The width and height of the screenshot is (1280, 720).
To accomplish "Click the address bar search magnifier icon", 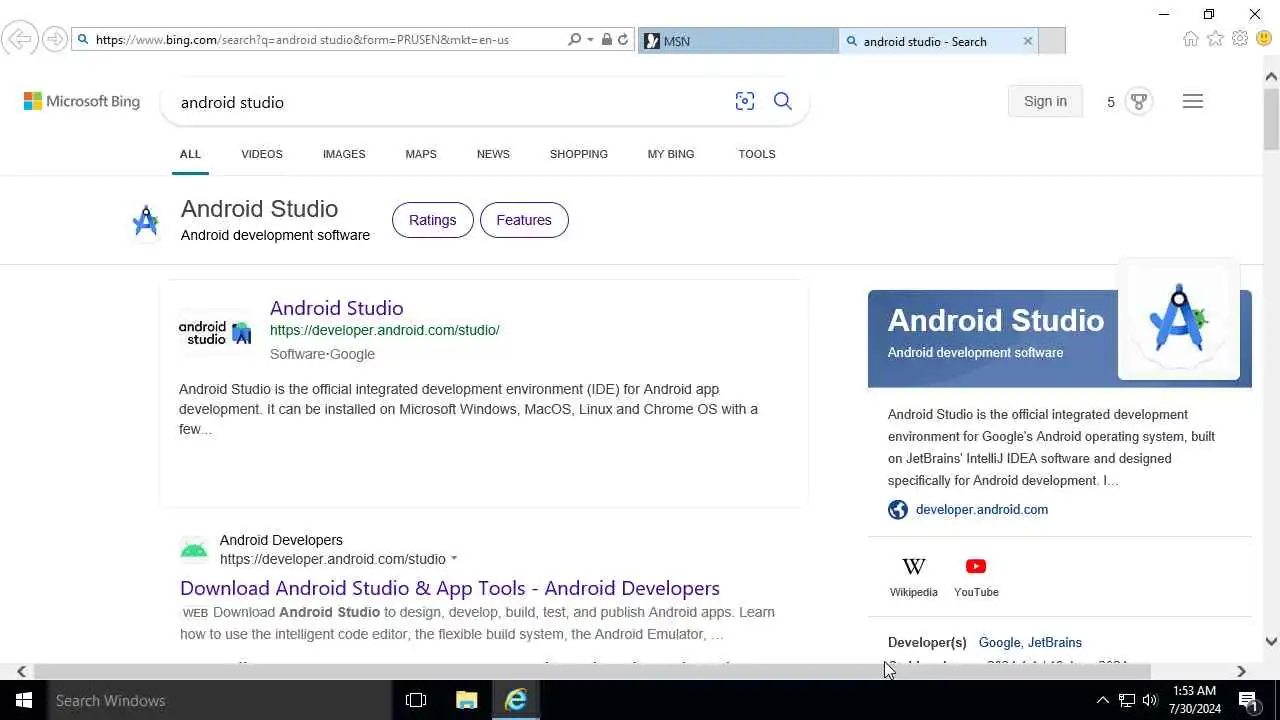I will (574, 40).
